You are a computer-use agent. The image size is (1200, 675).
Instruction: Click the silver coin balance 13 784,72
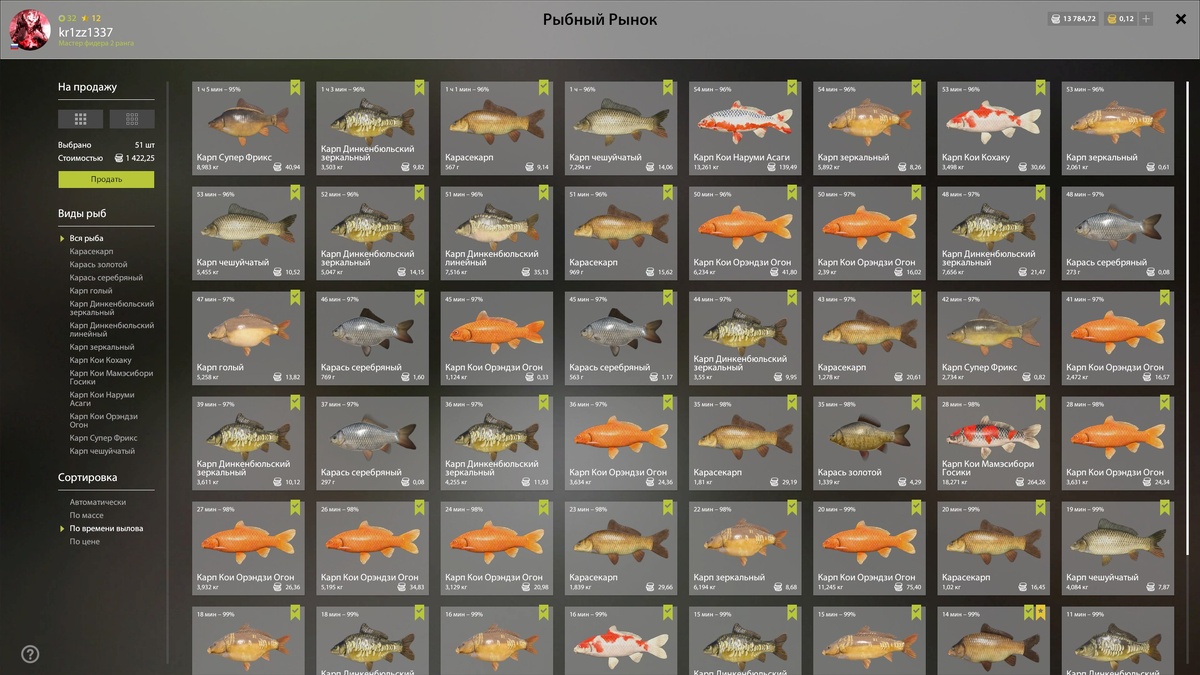[x=1073, y=19]
